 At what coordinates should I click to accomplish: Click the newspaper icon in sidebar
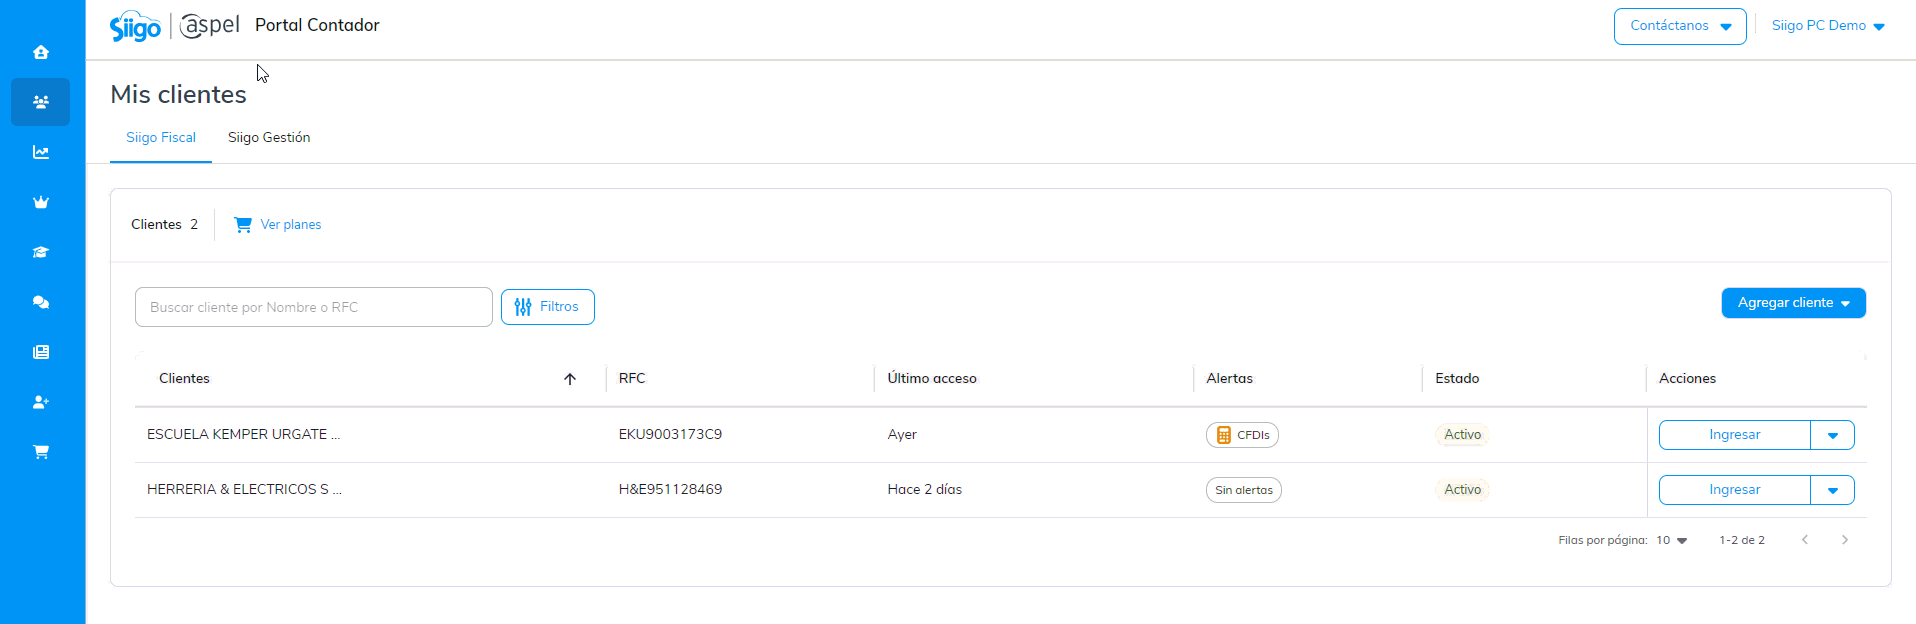[41, 352]
